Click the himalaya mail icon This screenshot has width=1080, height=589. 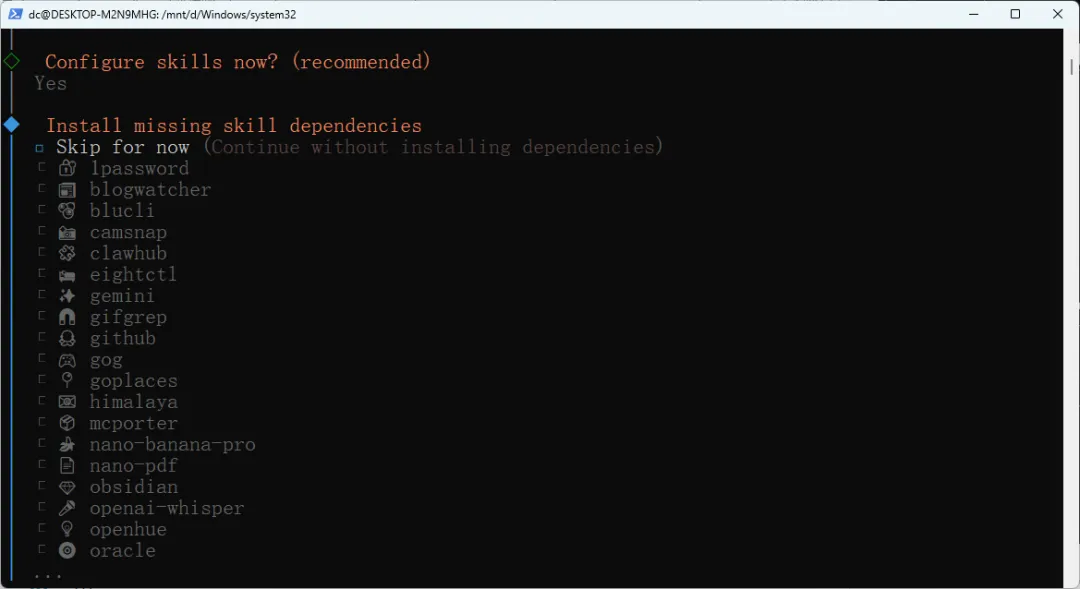click(67, 402)
